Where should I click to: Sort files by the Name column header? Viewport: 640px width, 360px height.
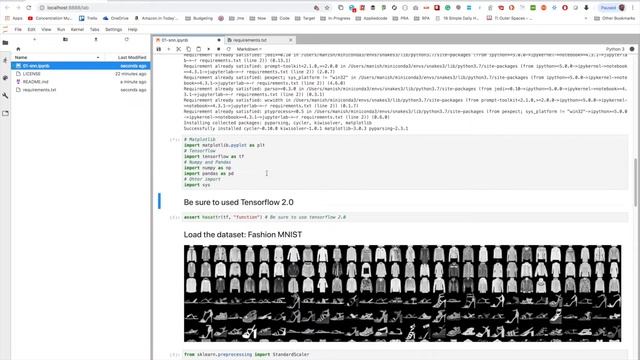57,58
